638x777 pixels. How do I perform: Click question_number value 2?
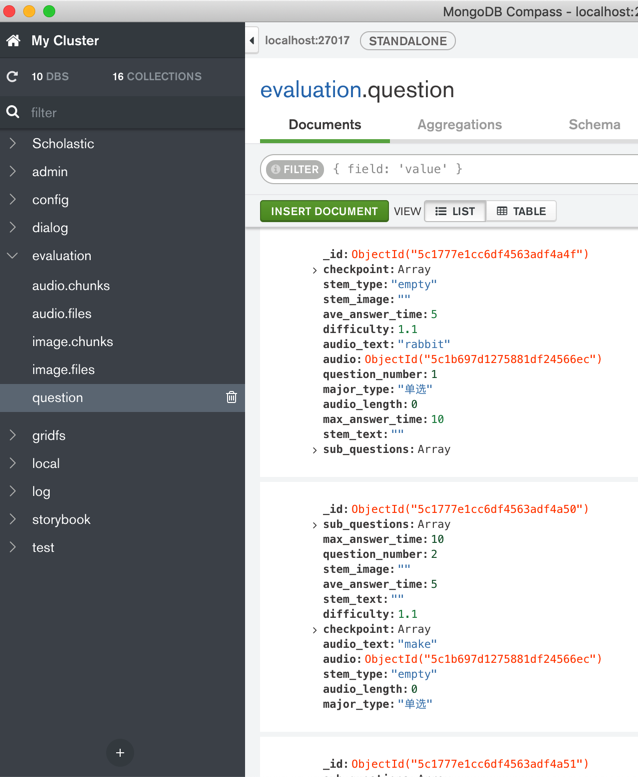click(434, 555)
